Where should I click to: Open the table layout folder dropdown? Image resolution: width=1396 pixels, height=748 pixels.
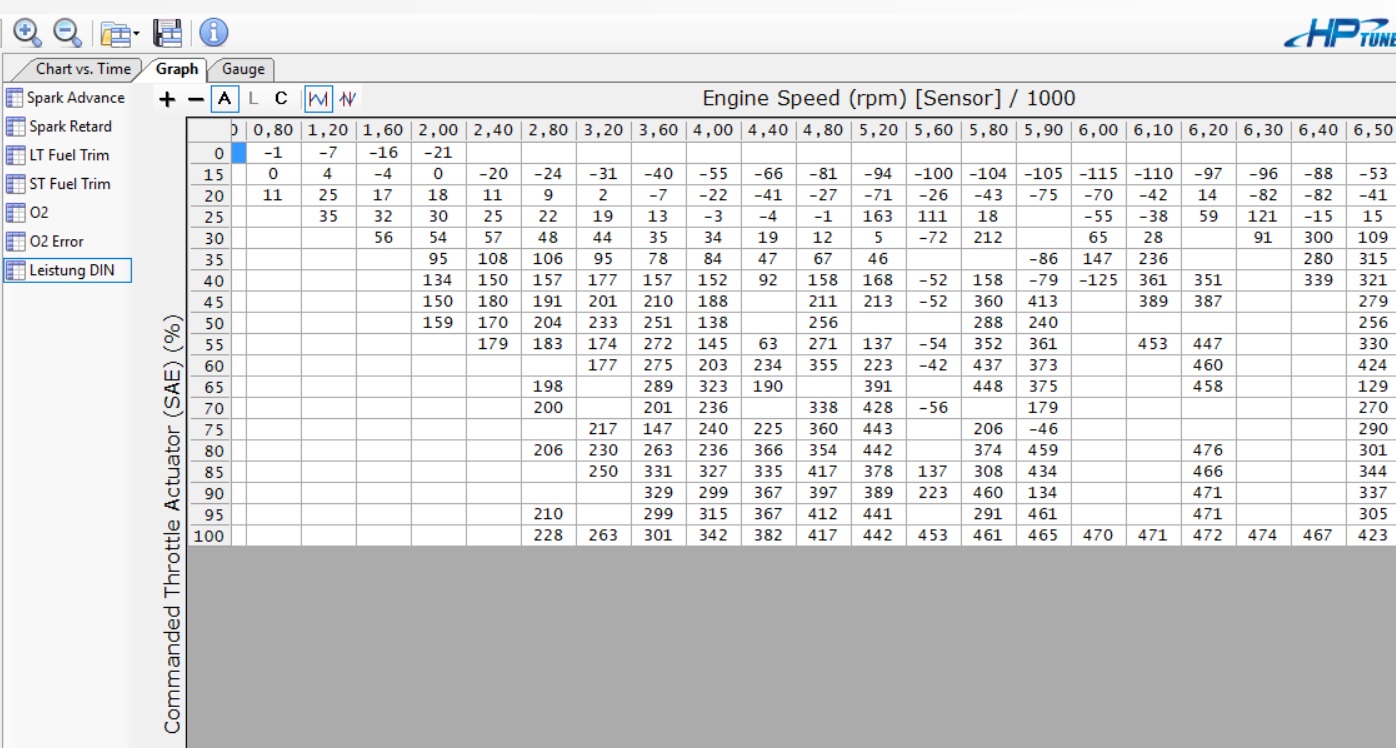120,34
